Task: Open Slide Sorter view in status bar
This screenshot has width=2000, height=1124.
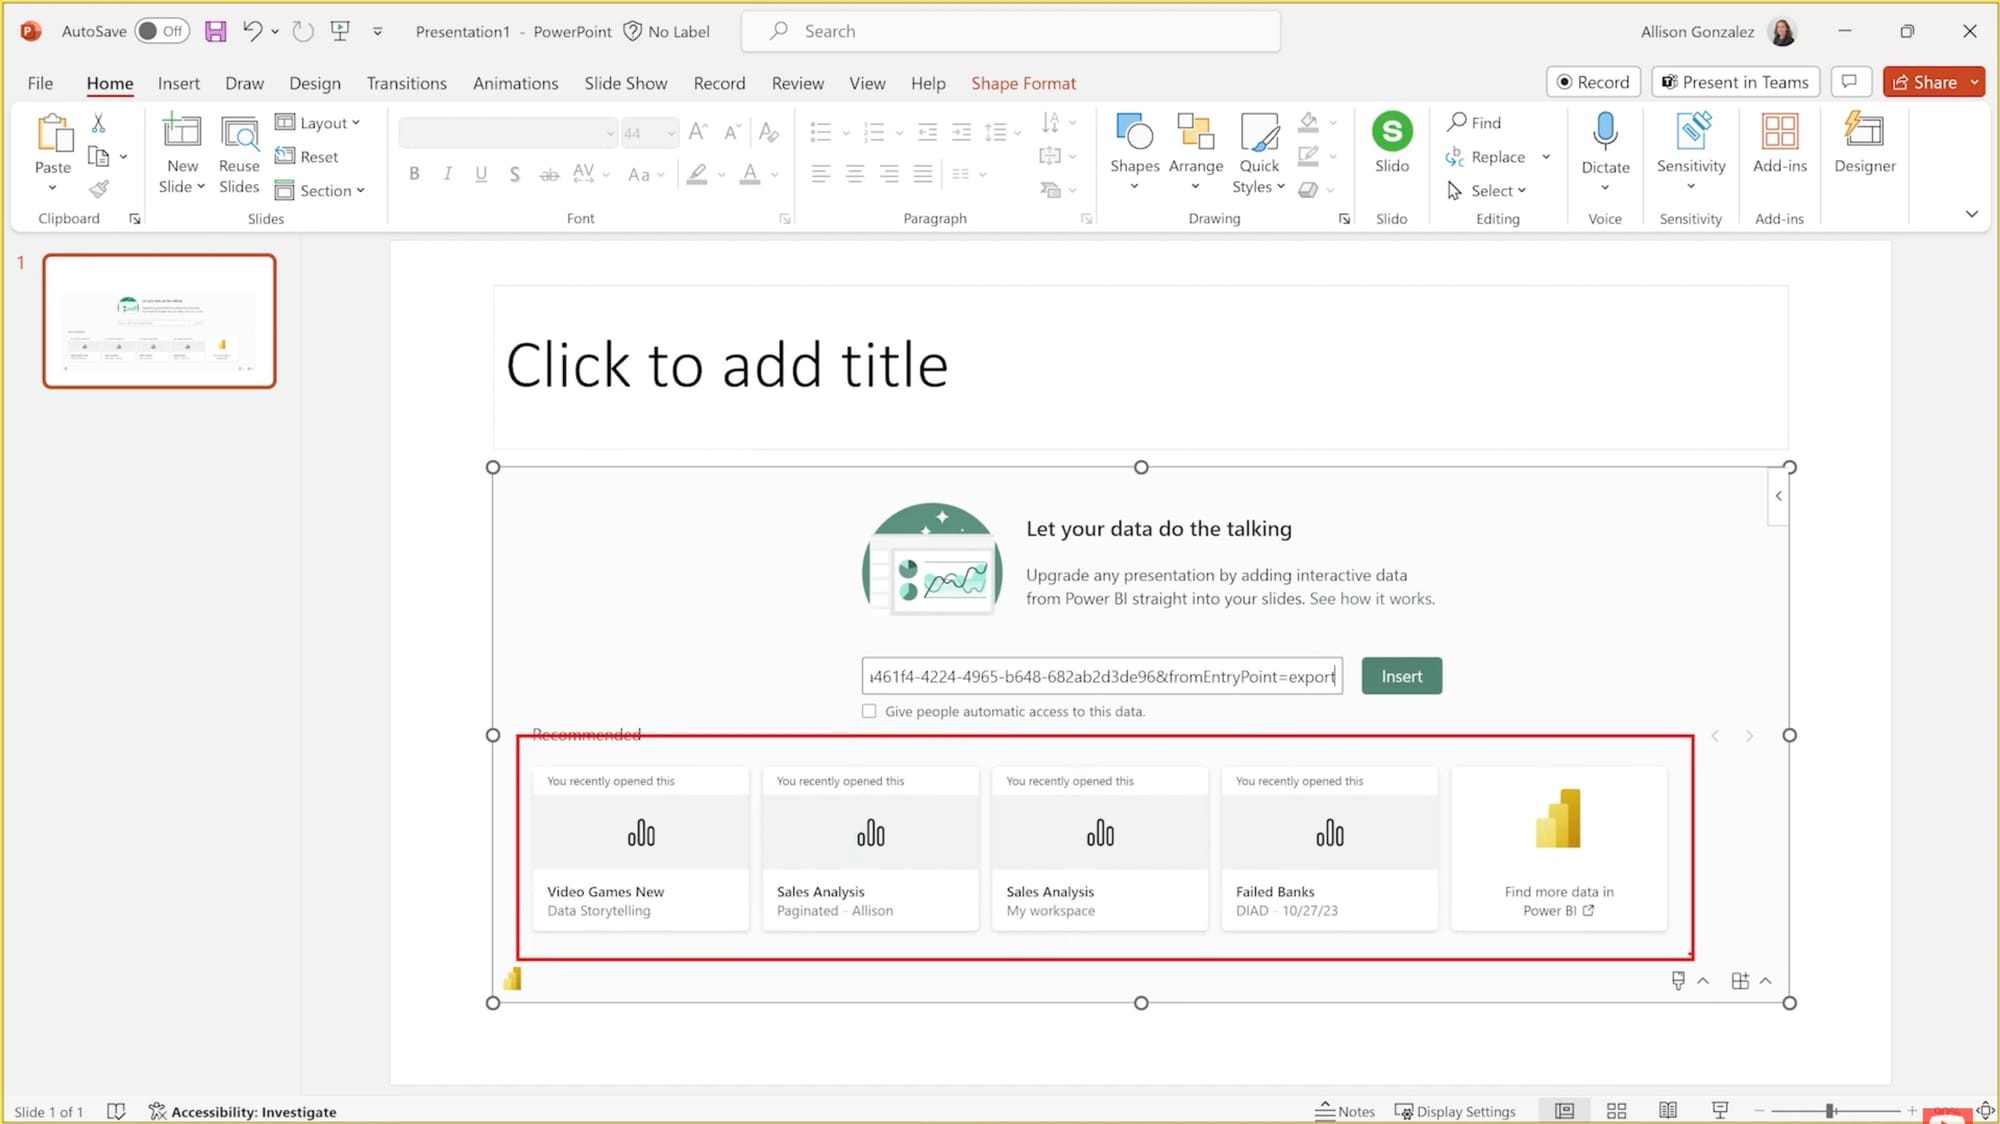Action: point(1616,1111)
